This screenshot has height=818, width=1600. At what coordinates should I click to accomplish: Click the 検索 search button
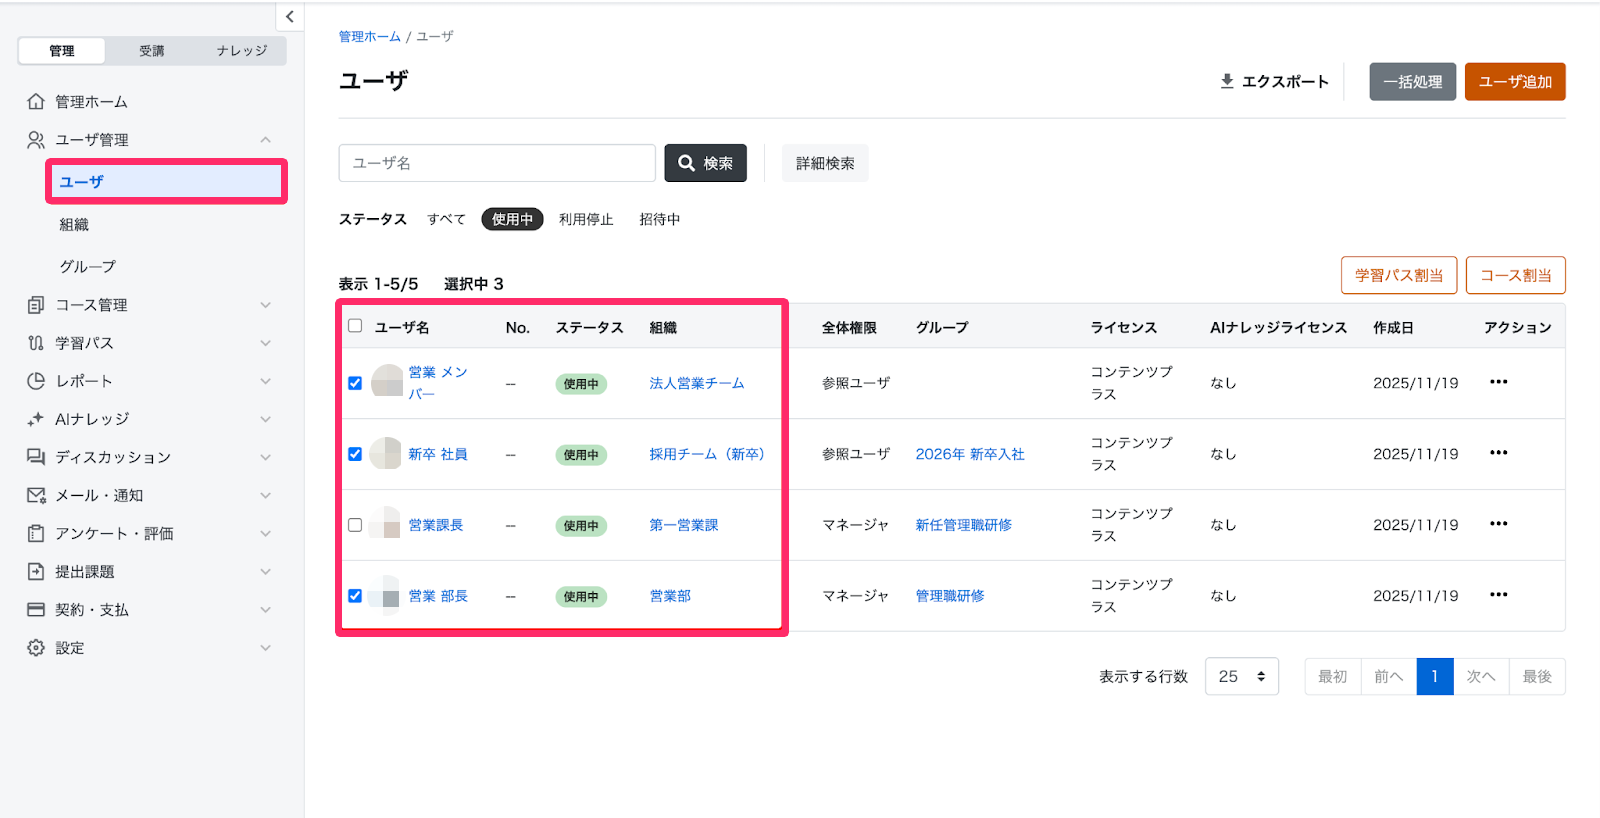[705, 163]
